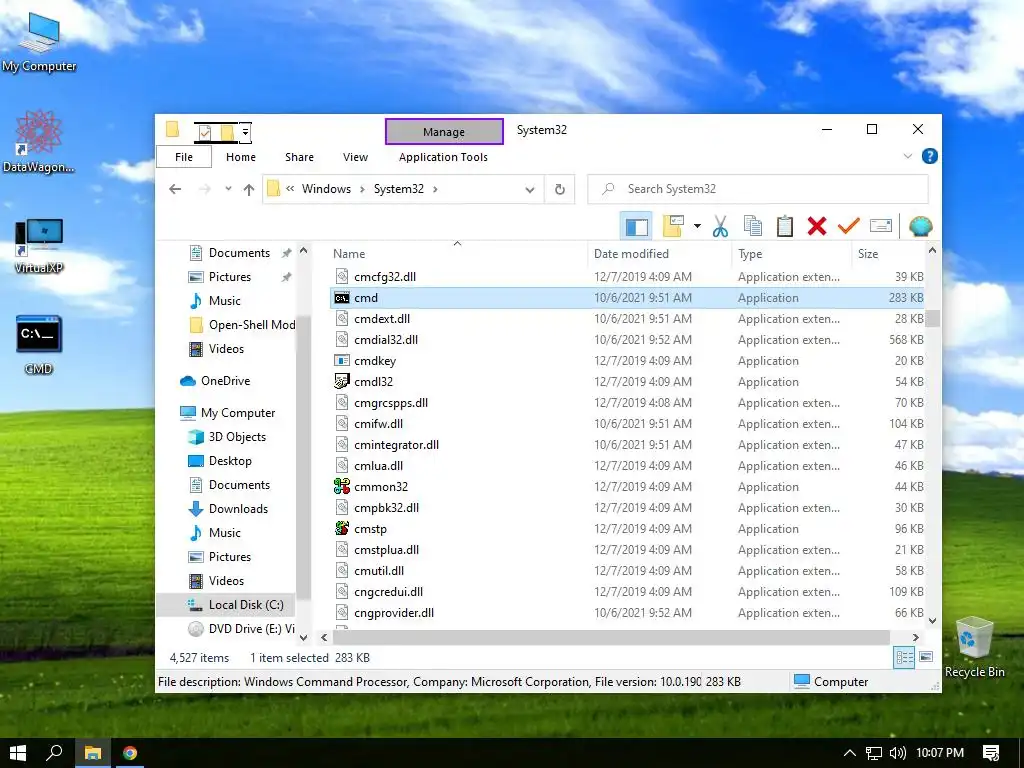Open DVD Drive (E:) in navigation pane
The height and width of the screenshot is (768, 1024).
(240, 629)
